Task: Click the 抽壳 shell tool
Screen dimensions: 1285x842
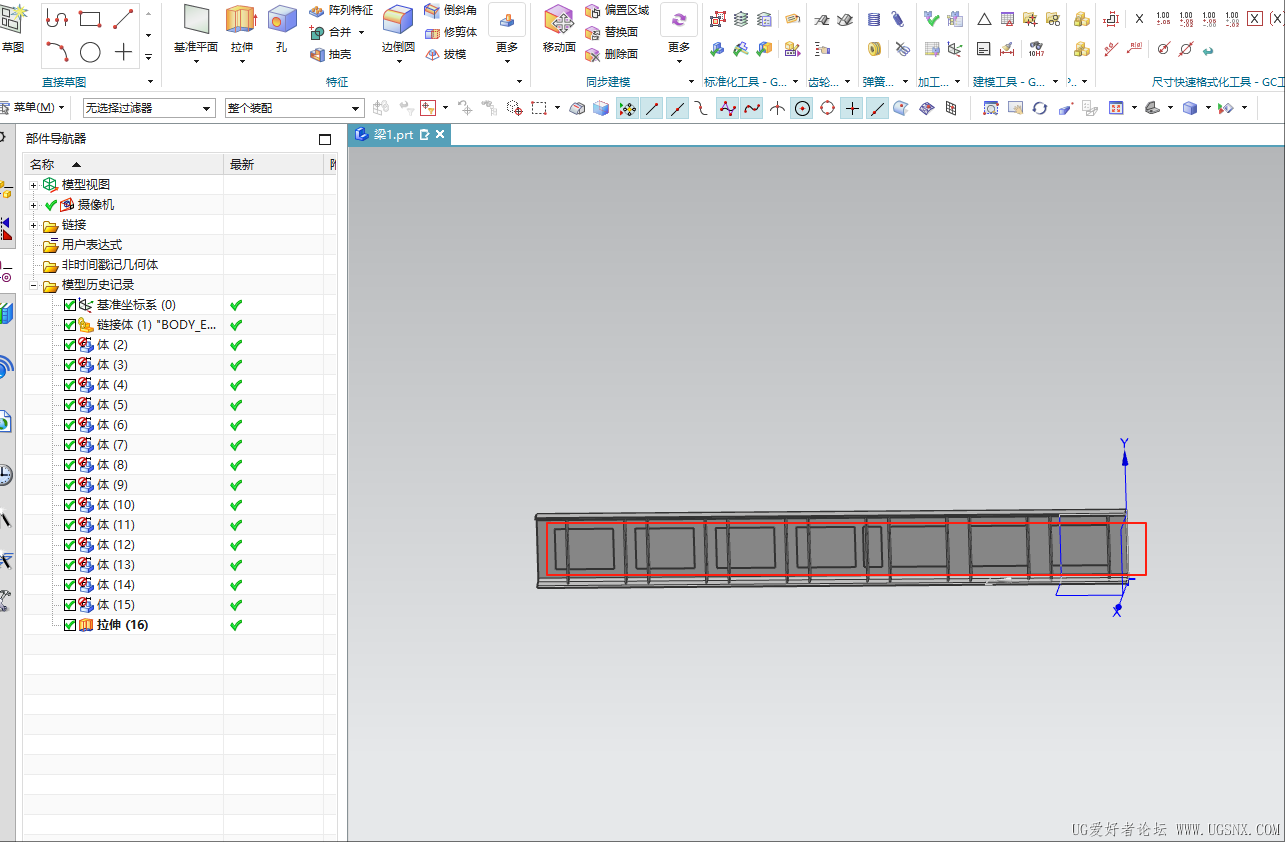Action: pos(331,54)
